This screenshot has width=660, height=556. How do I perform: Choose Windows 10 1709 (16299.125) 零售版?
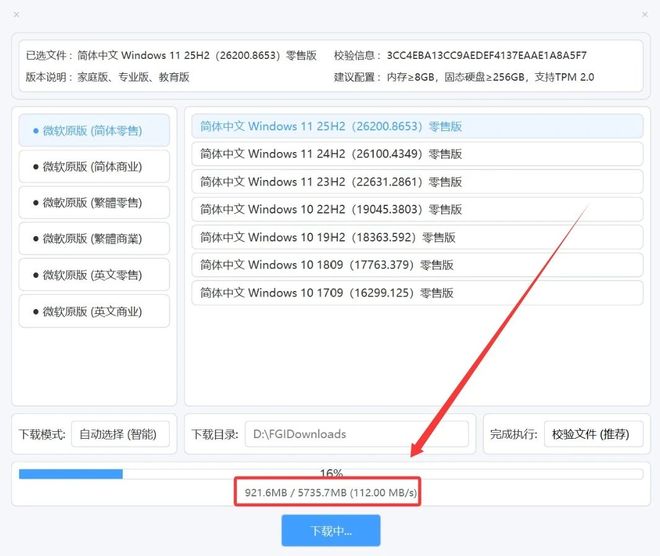coord(417,293)
